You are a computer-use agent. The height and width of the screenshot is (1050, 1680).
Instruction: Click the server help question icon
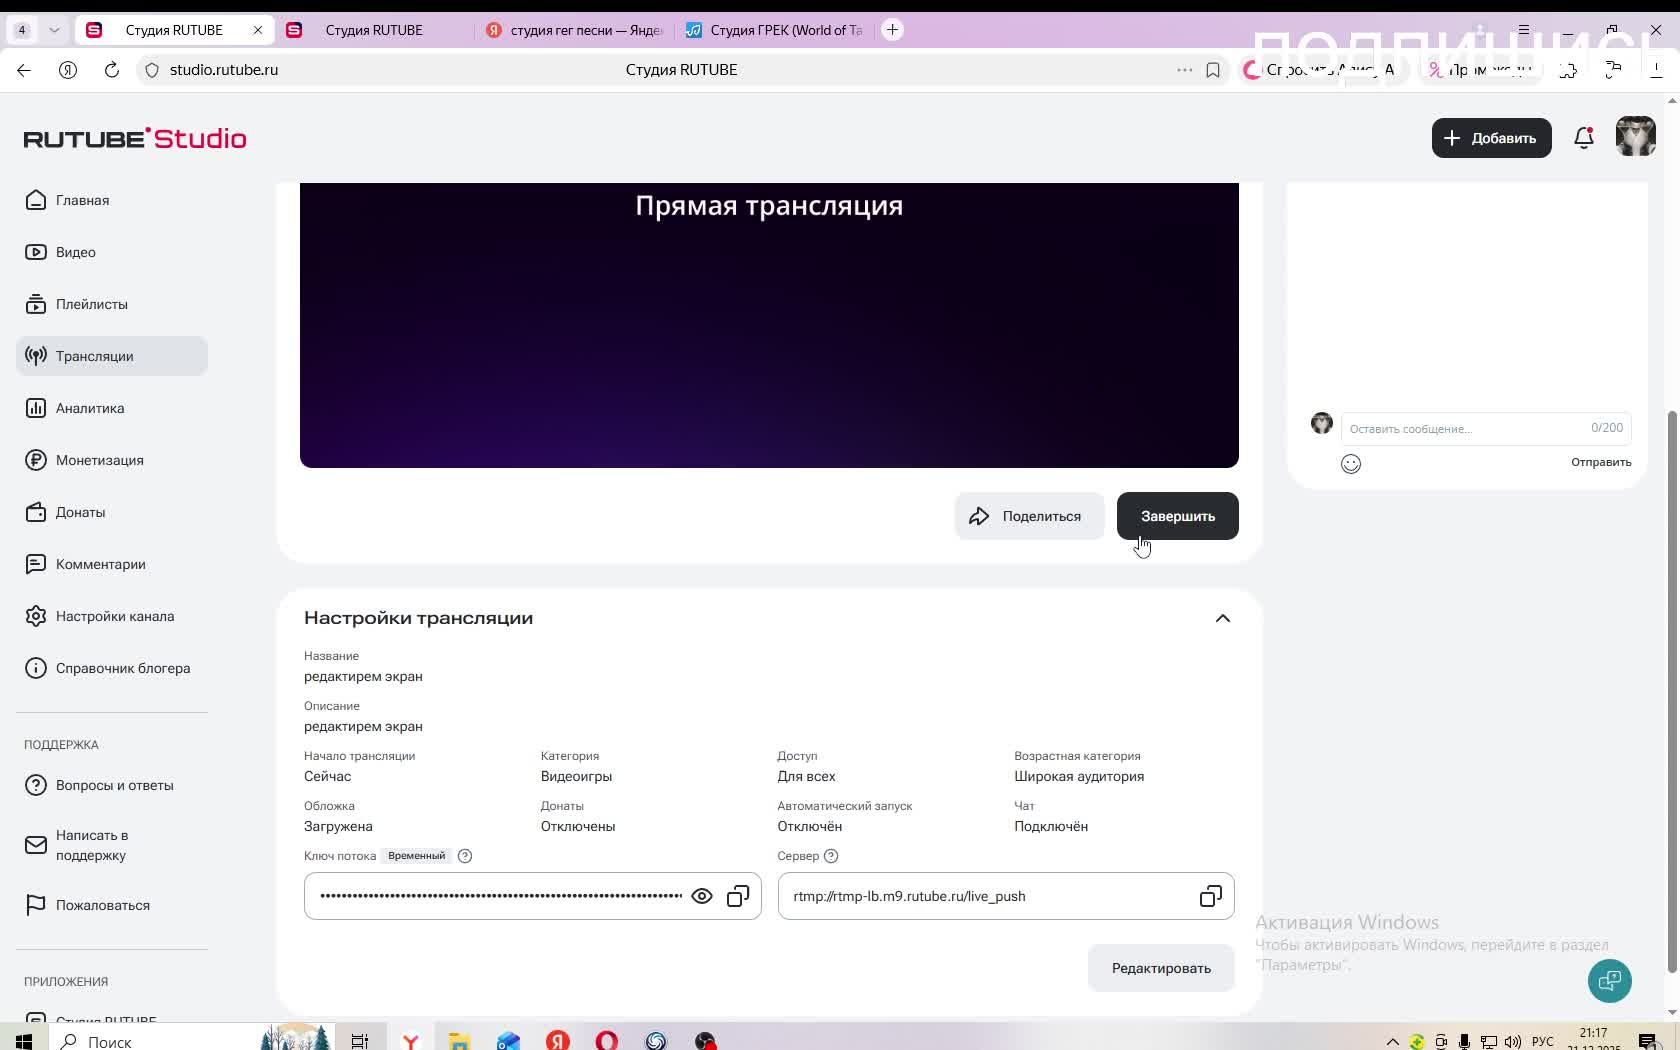(x=831, y=856)
